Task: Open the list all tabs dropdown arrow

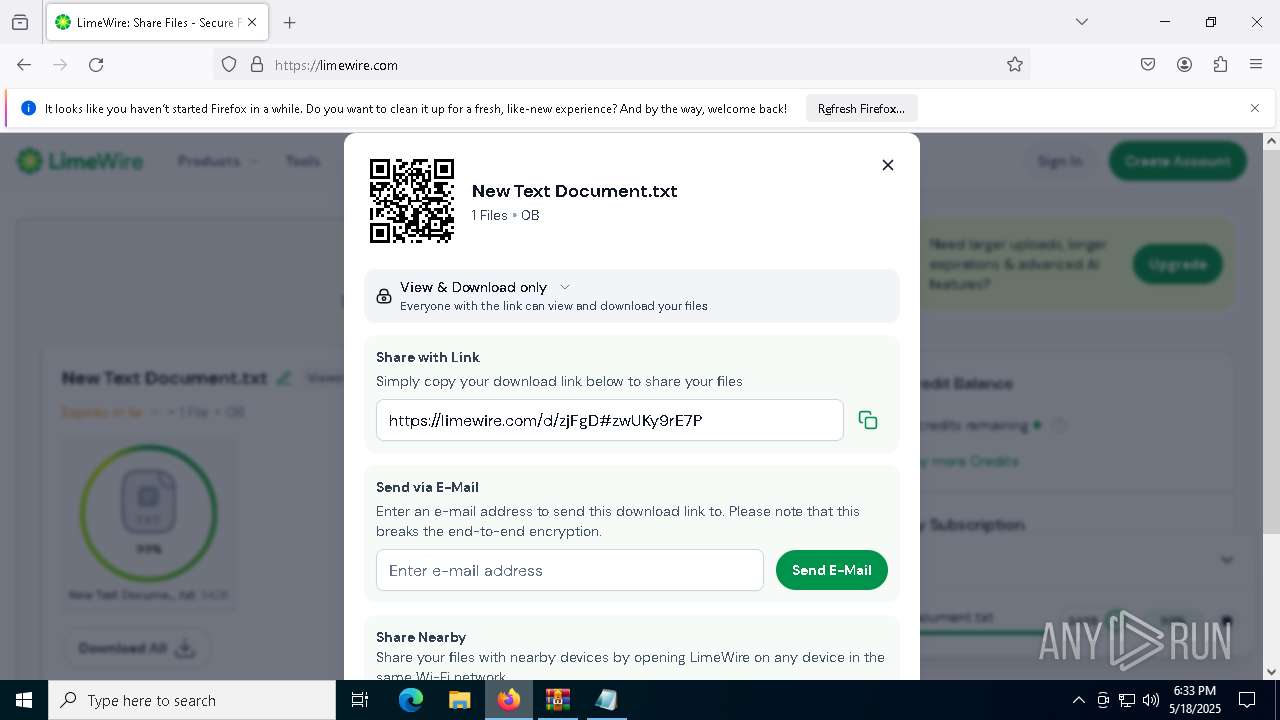Action: click(x=1081, y=22)
